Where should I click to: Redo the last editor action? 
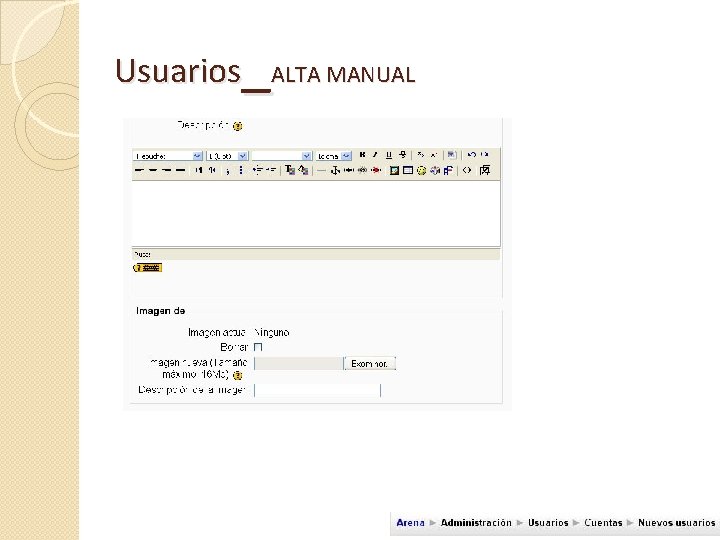click(485, 155)
